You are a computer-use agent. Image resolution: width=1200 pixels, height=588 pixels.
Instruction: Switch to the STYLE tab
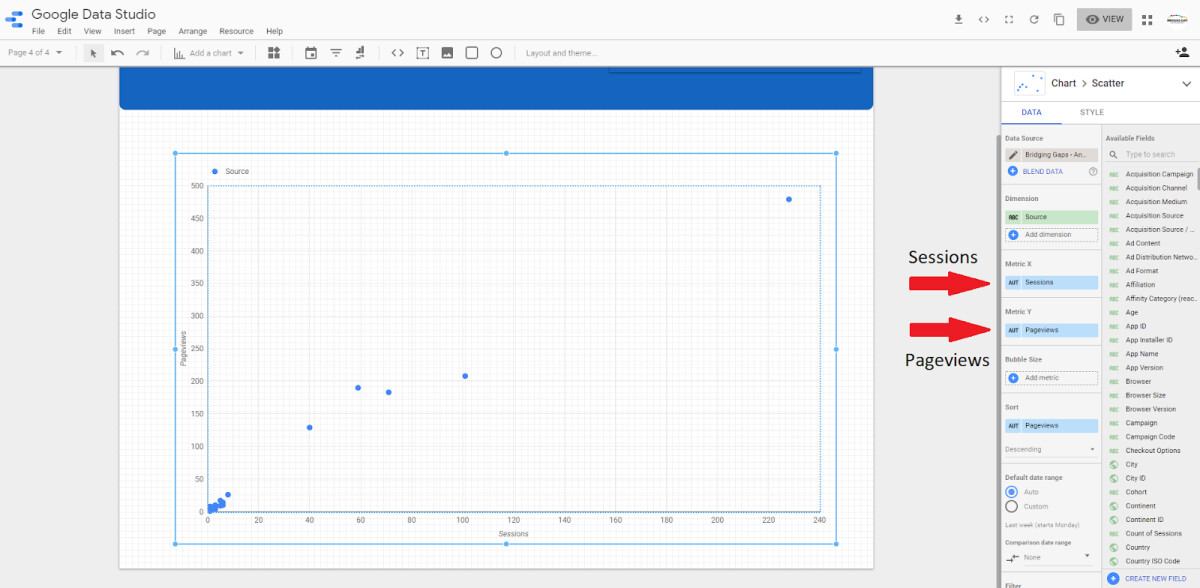click(1093, 112)
